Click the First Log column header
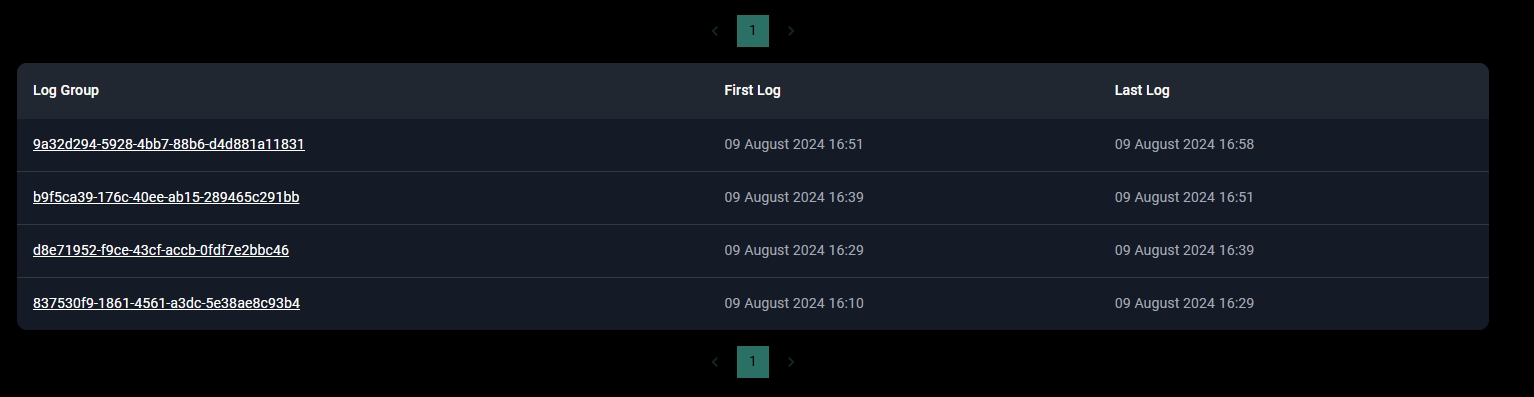 coord(752,90)
